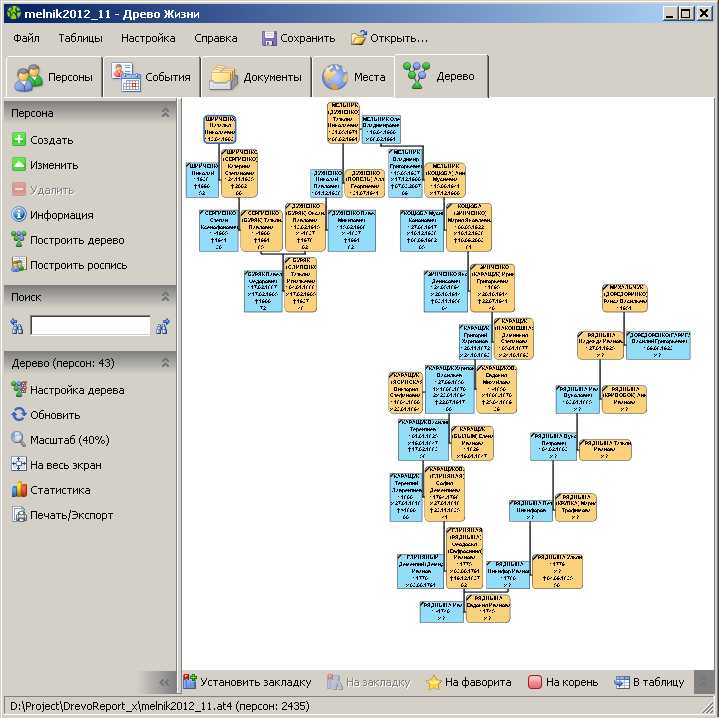Screen dimensions: 719x719
Task: Open the Таблицы menu
Action: (80, 38)
